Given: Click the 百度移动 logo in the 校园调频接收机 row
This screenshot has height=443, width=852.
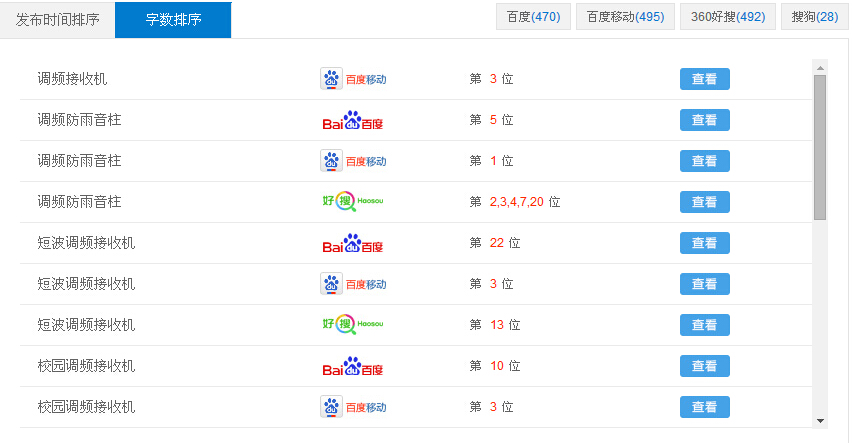Looking at the screenshot, I should point(353,407).
